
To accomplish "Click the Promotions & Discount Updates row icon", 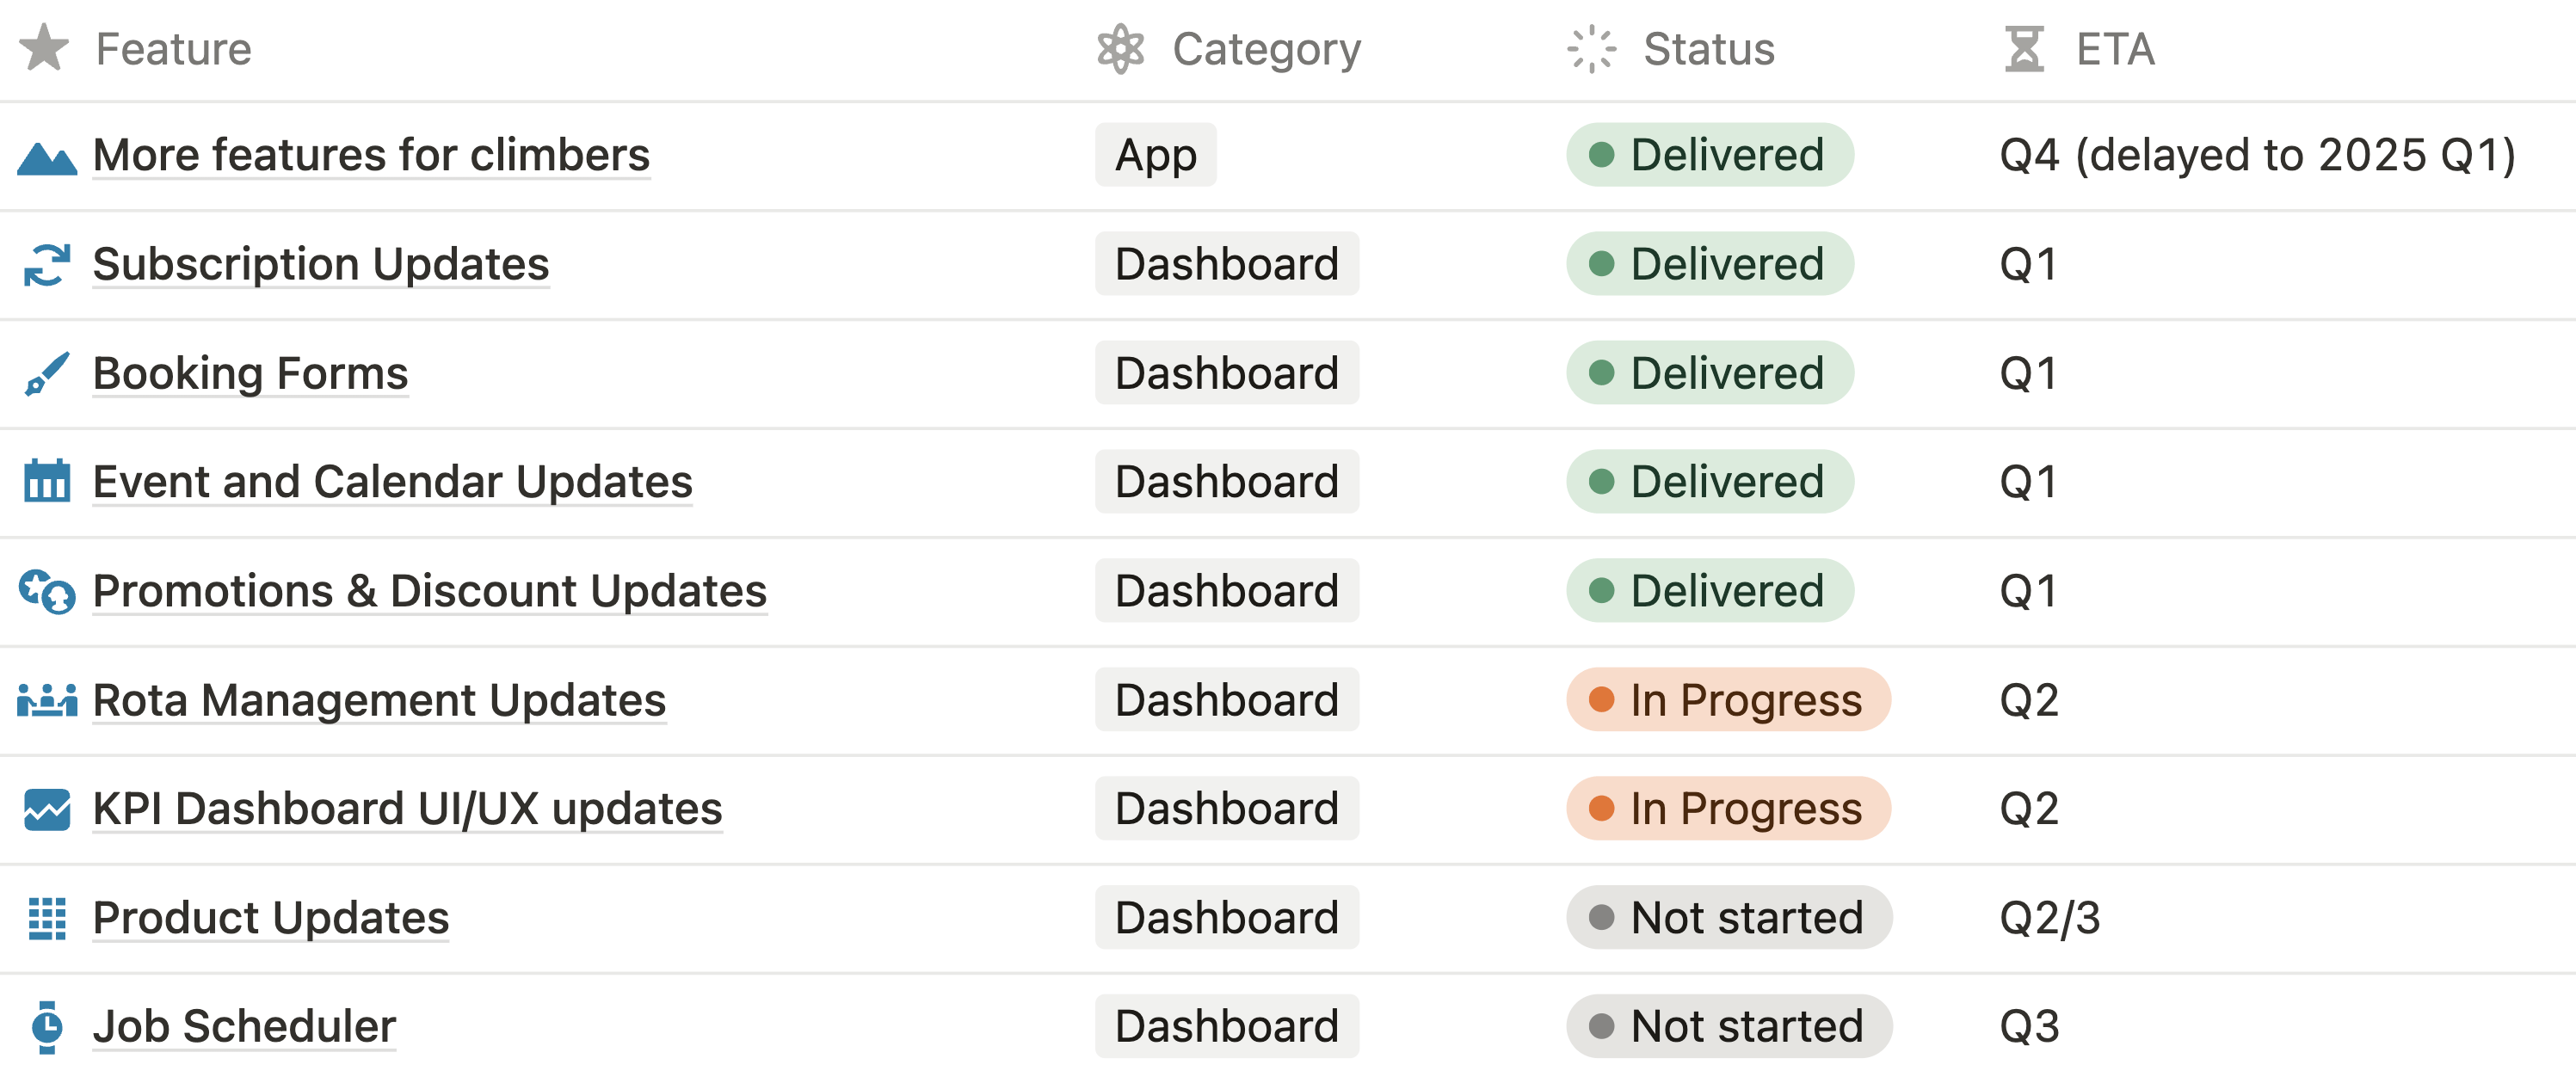I will point(46,591).
